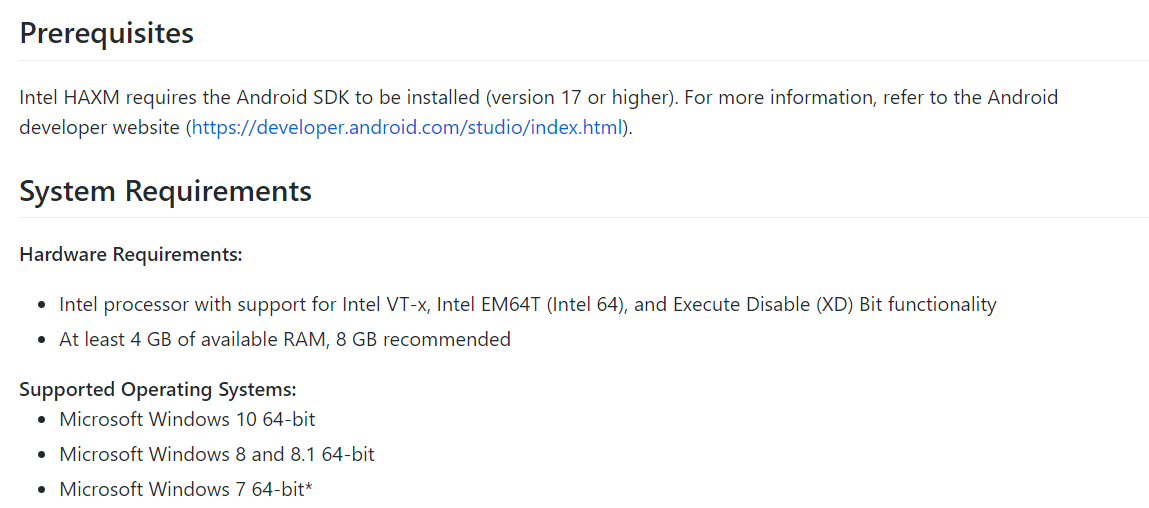
Task: Click the Windows 8 and 8.1 64-bit item
Action: point(217,454)
